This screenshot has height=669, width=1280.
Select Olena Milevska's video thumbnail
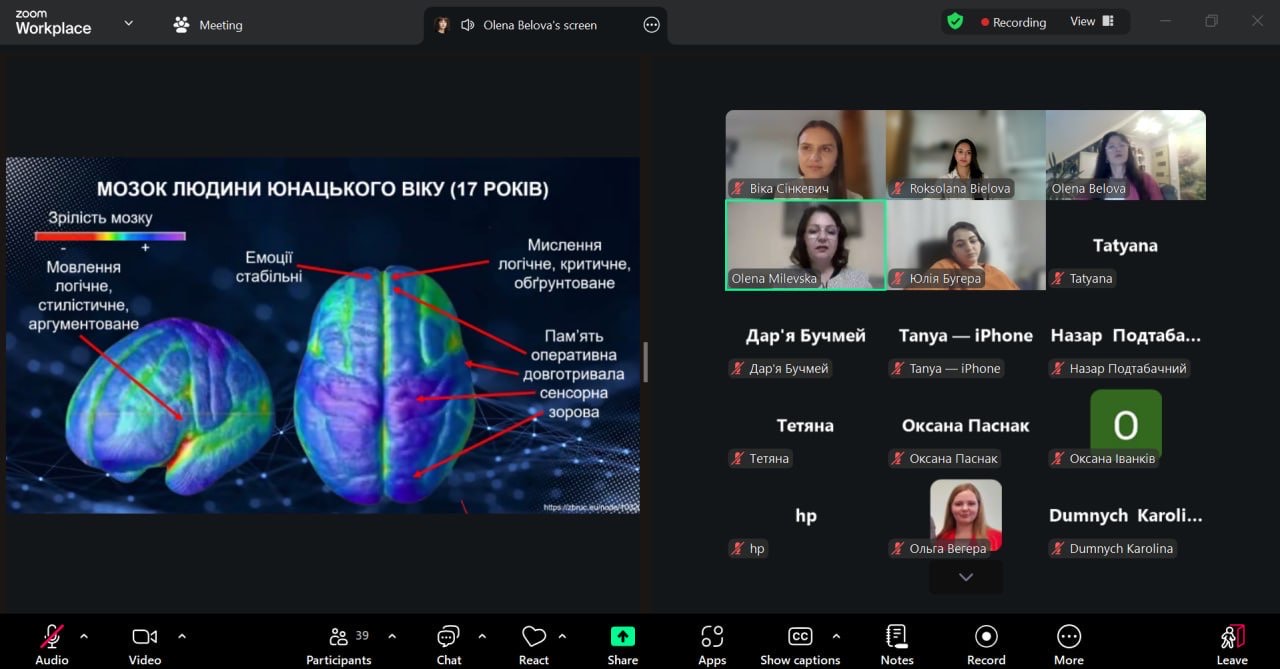coord(805,245)
